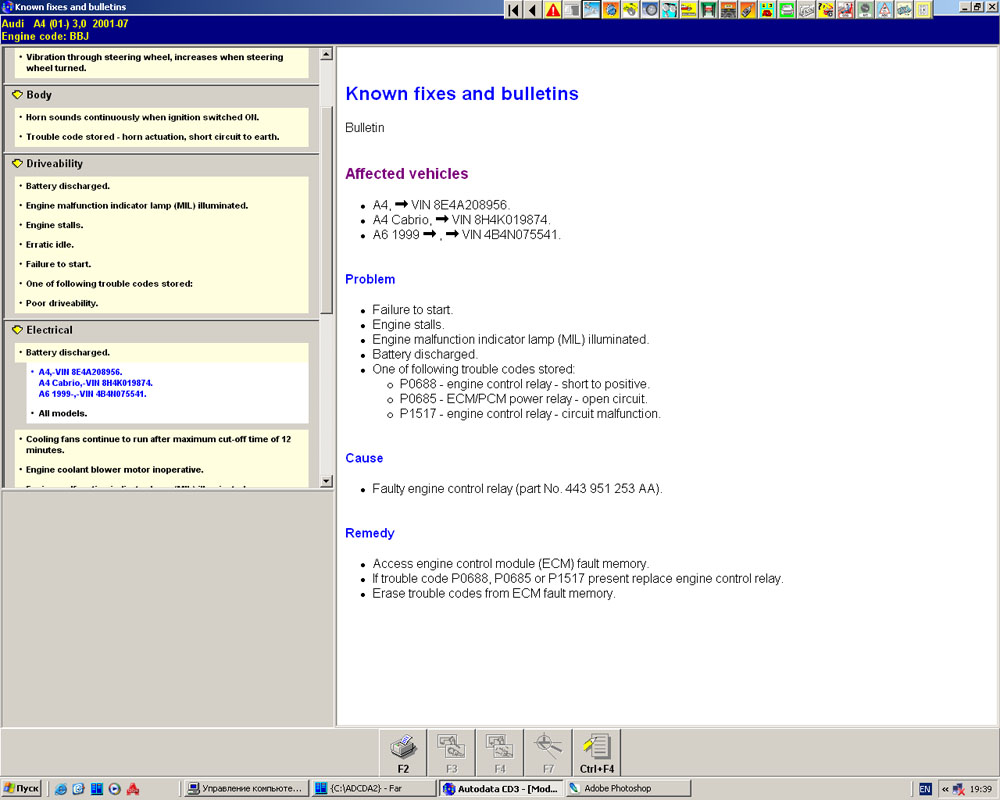Click the back arrow toolbar icon
The width and height of the screenshot is (1000, 800).
(x=532, y=10)
